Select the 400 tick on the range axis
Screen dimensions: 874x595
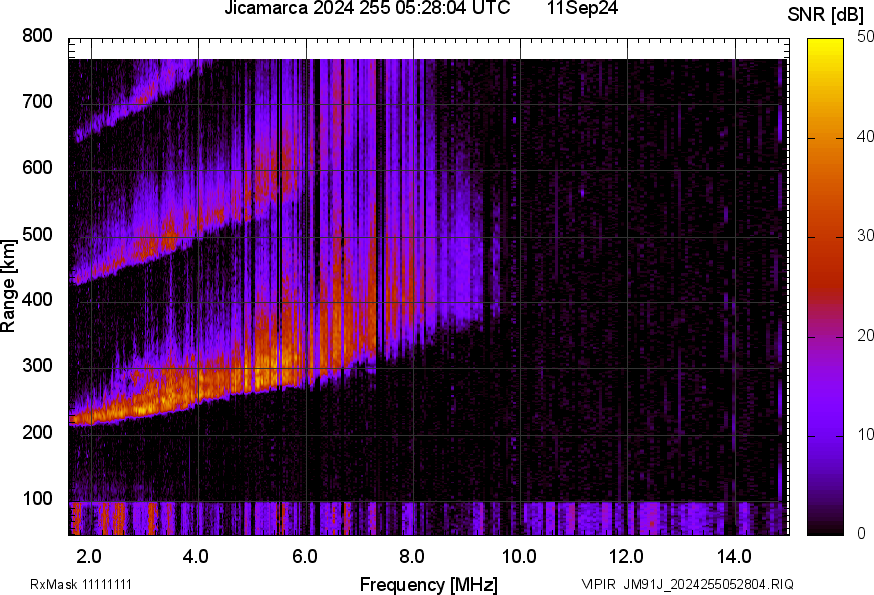37,300
